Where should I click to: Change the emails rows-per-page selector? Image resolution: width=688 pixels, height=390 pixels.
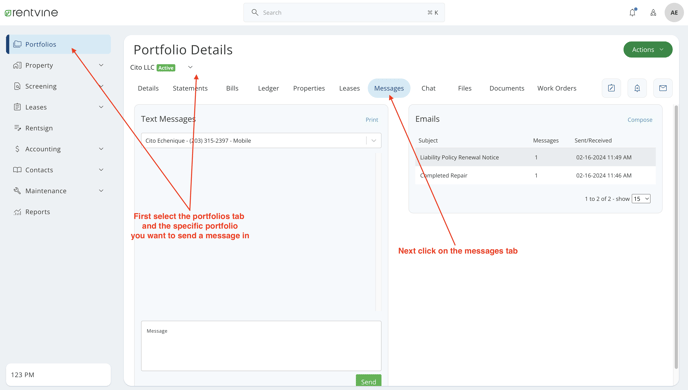point(641,199)
